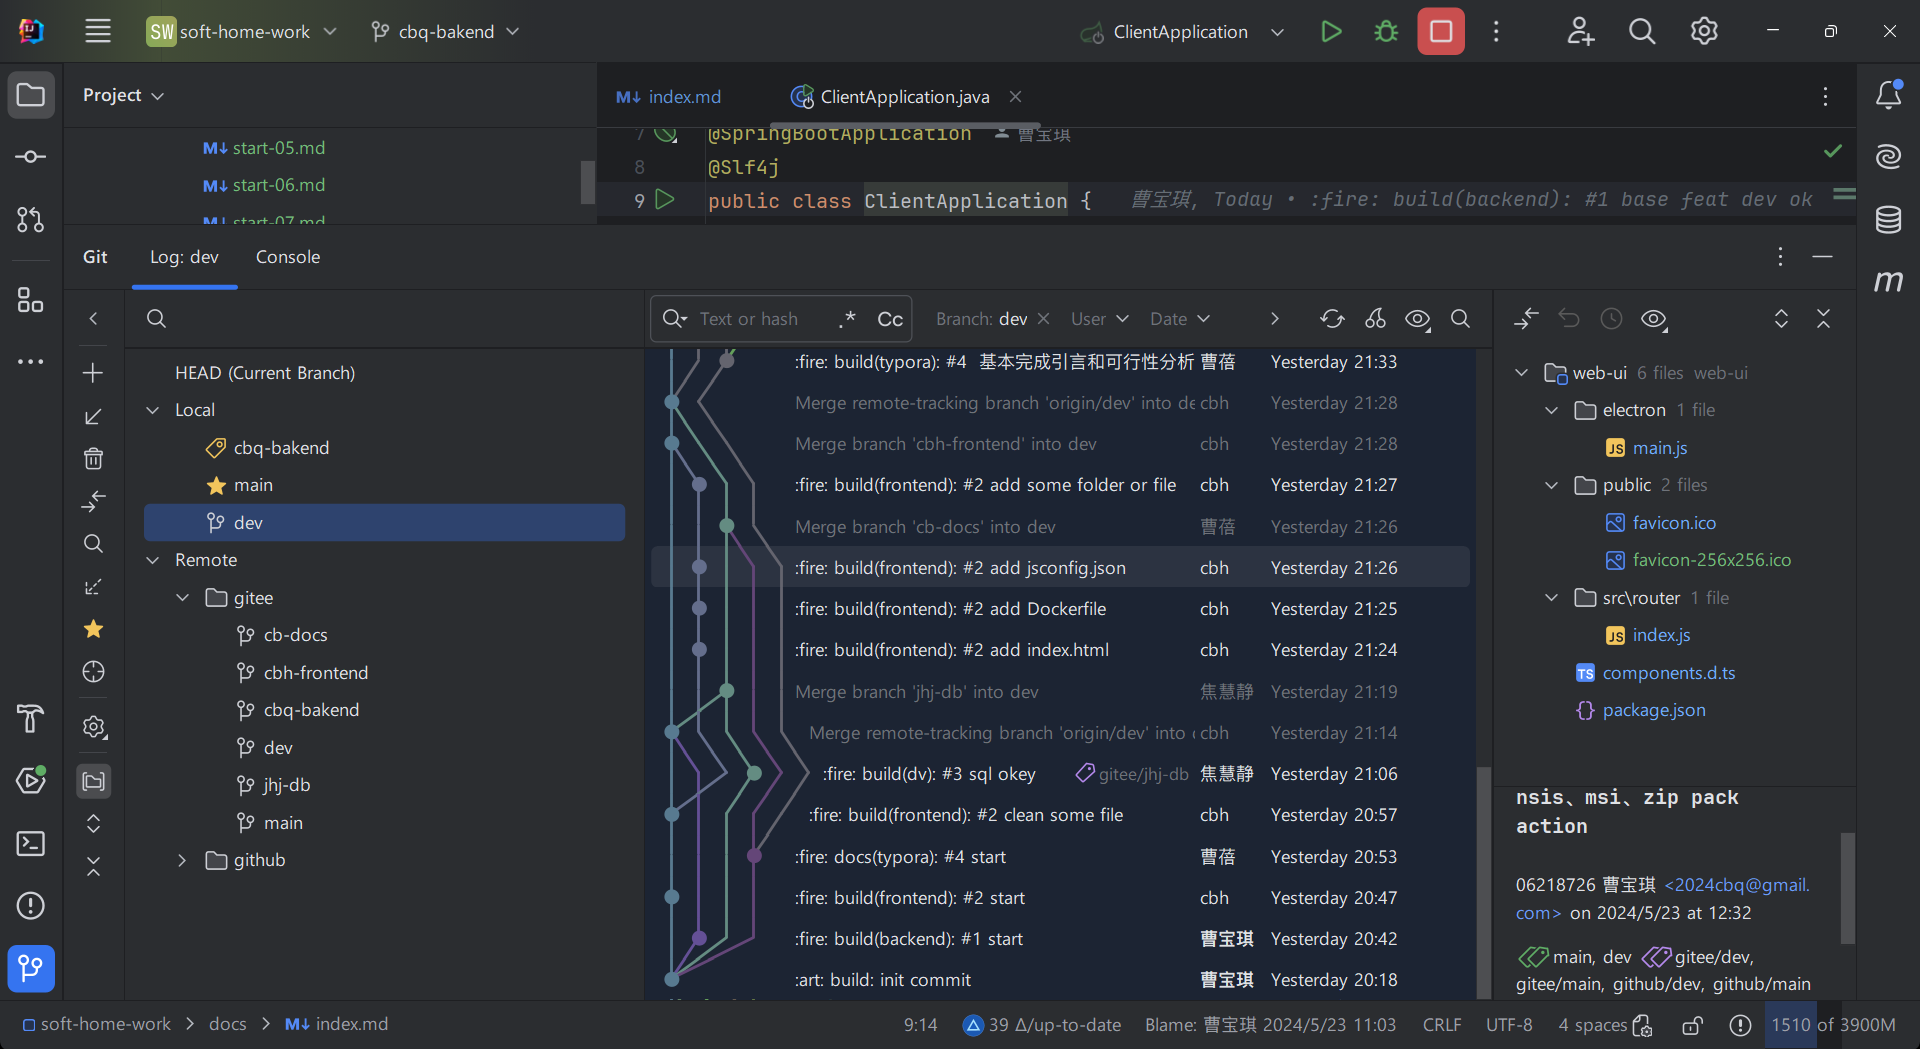1920x1049 pixels.
Task: Open the Pull Requests tool window
Action: click(x=31, y=219)
